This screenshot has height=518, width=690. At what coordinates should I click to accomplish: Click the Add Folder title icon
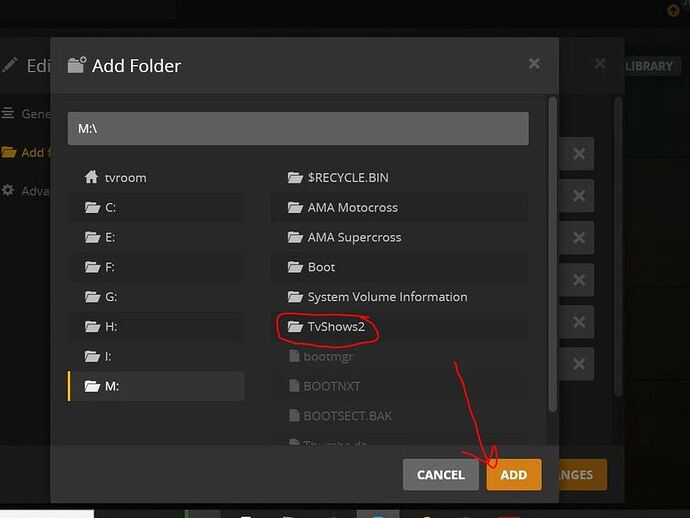click(x=77, y=65)
